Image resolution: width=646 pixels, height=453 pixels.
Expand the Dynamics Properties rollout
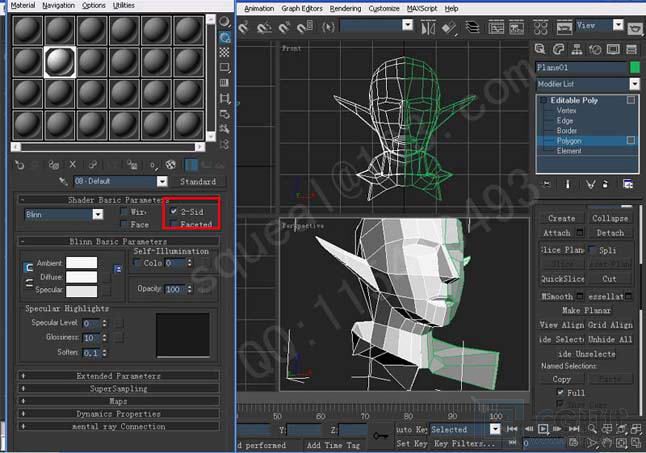click(x=119, y=414)
